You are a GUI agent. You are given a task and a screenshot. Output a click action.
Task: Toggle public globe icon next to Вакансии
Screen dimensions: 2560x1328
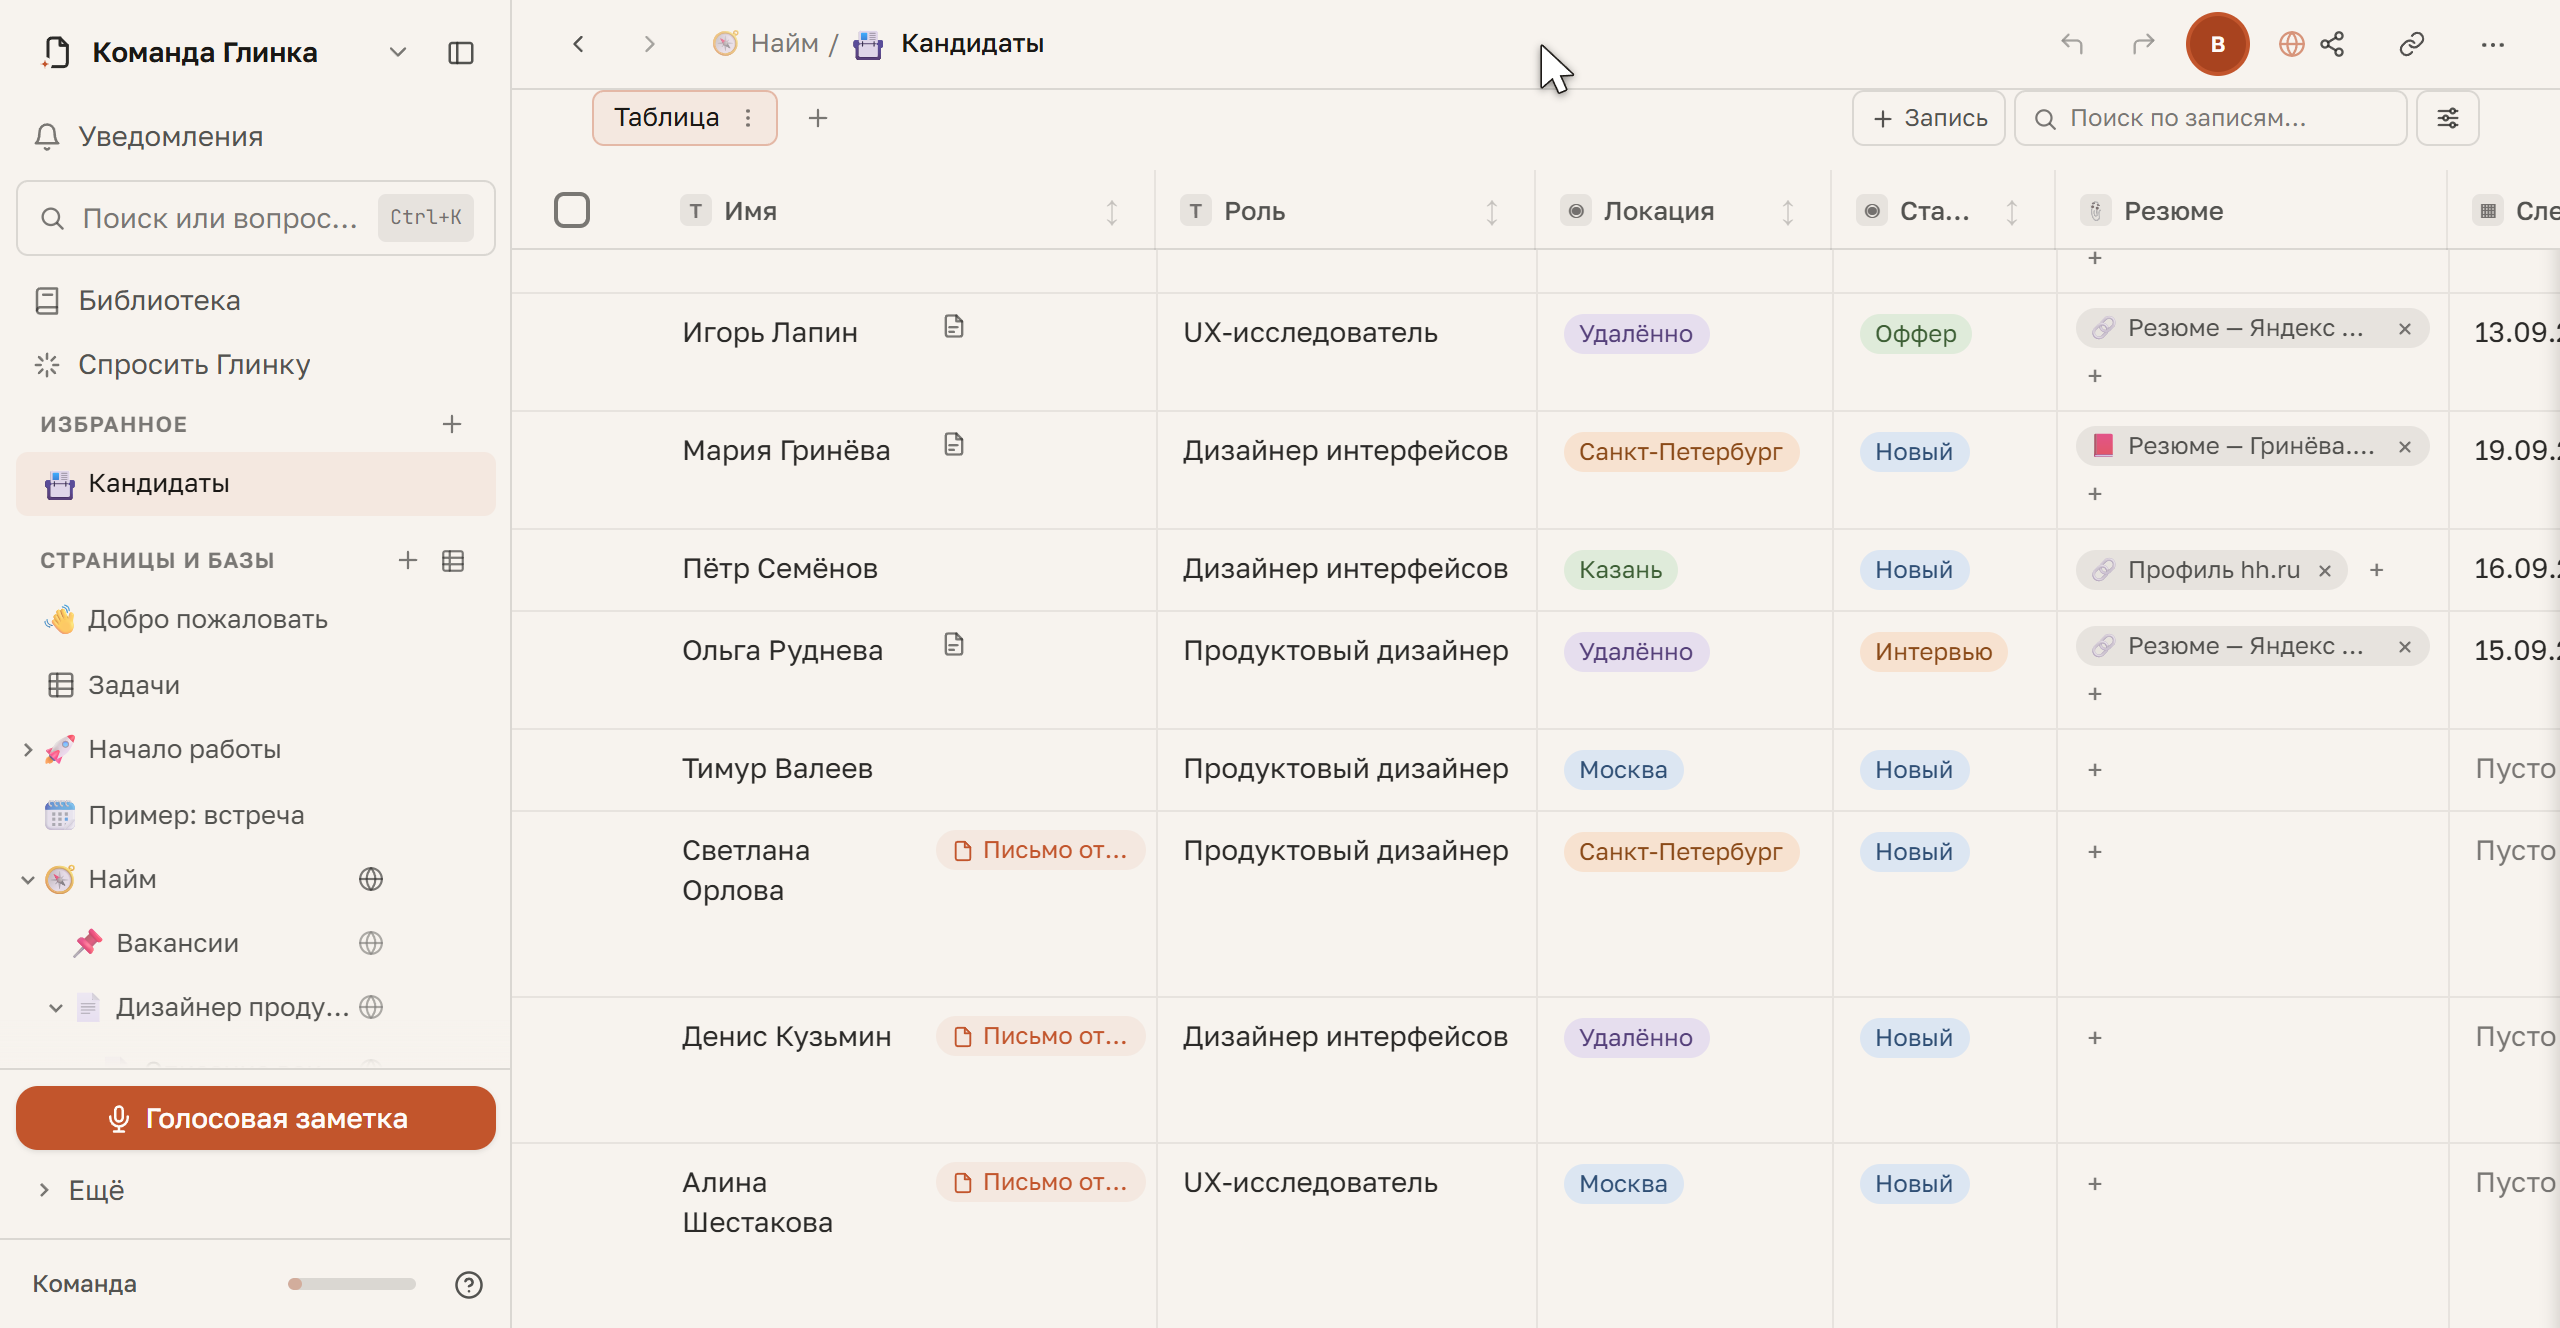[x=371, y=943]
